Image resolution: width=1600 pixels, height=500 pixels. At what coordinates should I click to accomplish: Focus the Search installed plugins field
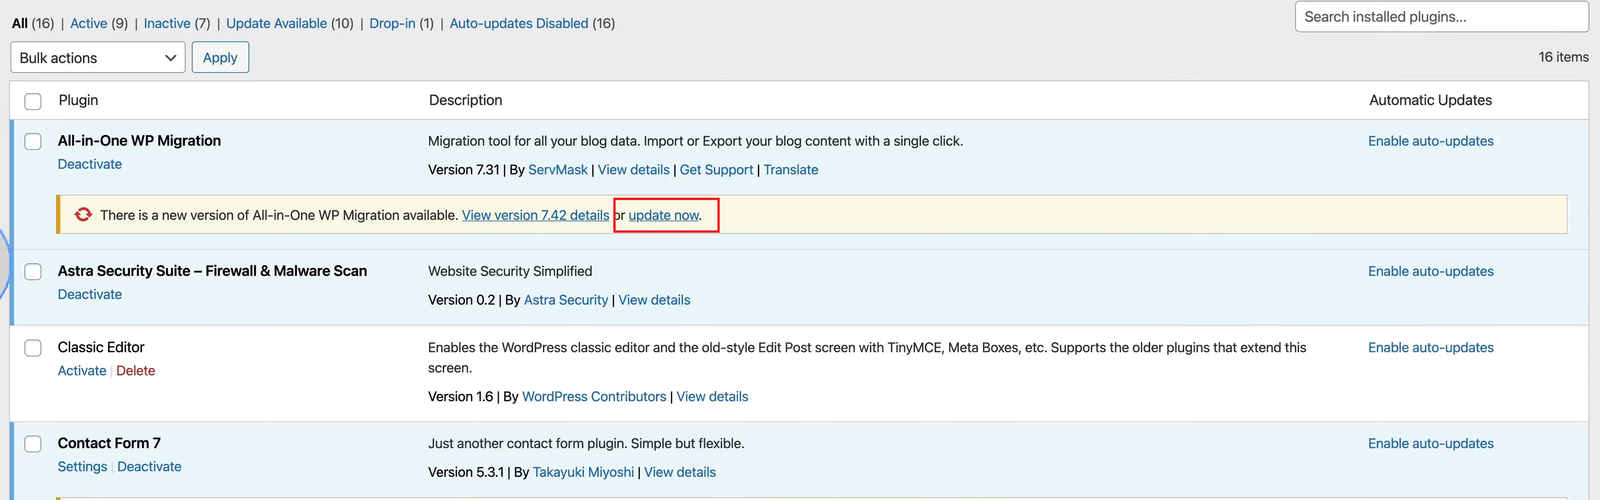1441,17
